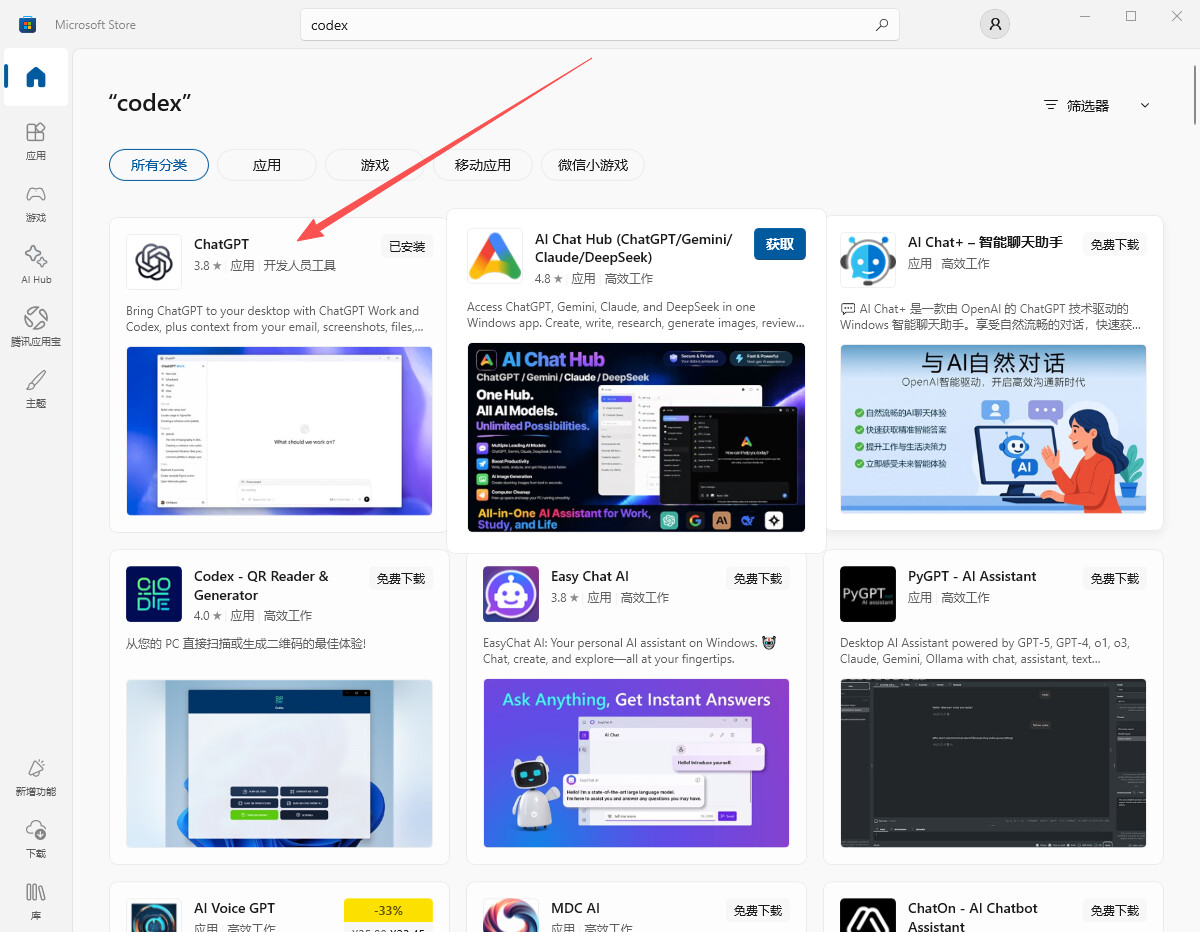This screenshot has height=932, width=1200.
Task: Open the AI Chat Hub banner thumbnail
Action: click(x=636, y=437)
